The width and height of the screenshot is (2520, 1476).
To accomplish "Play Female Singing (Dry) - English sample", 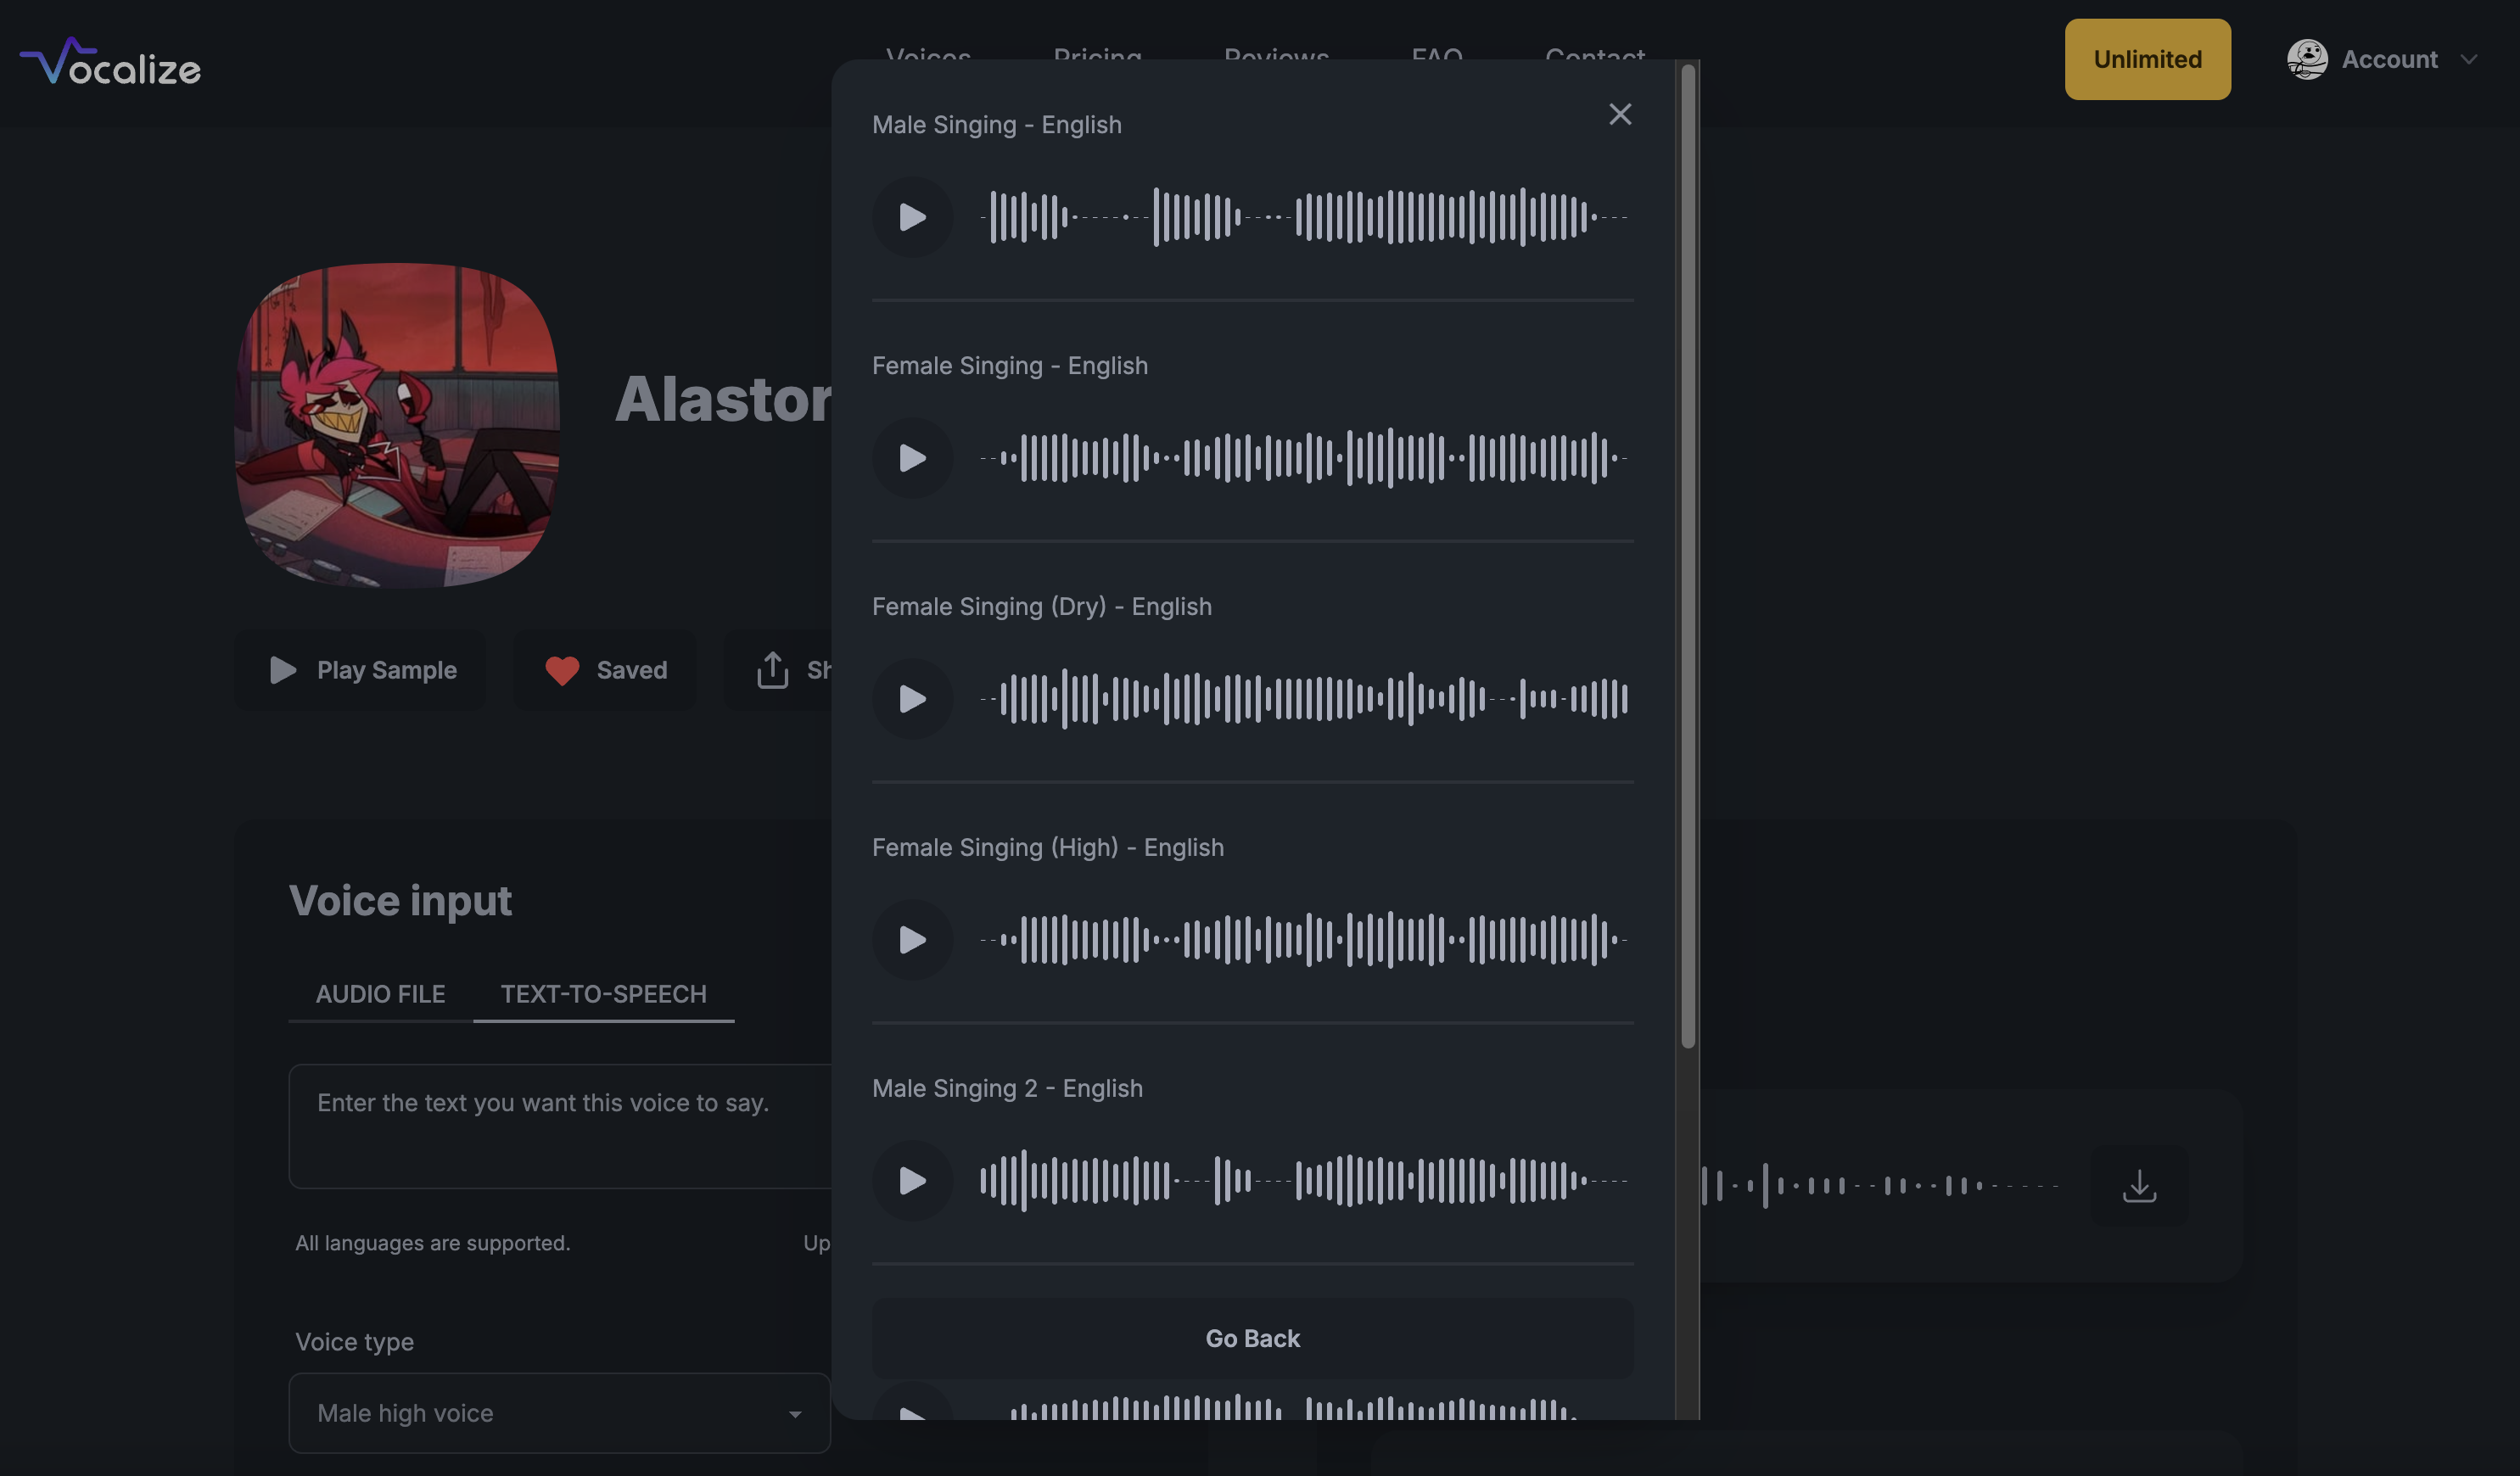I will pos(912,699).
